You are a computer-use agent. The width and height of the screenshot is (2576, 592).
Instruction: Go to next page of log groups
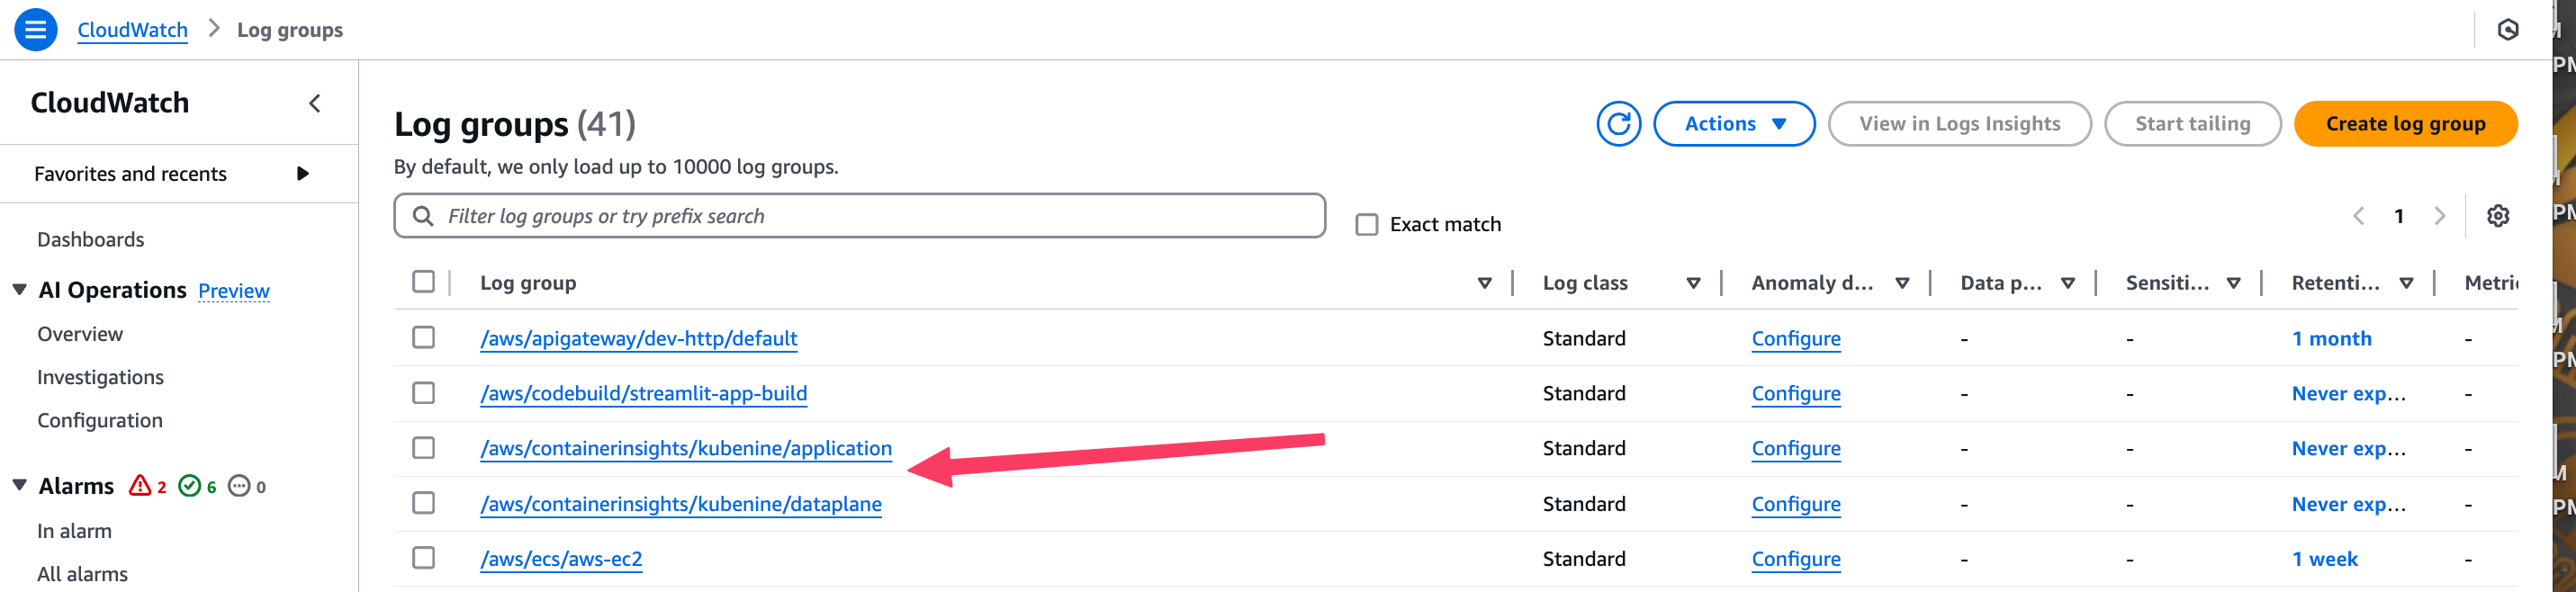pyautogui.click(x=2439, y=216)
